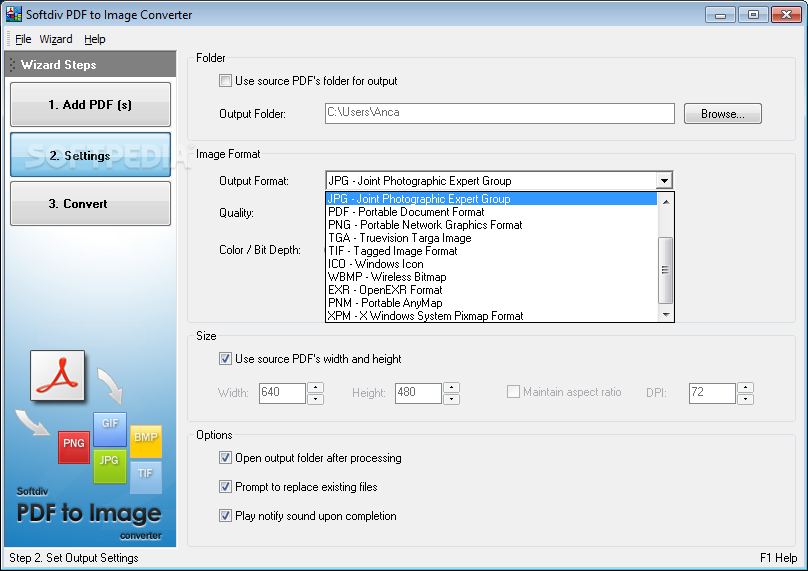Click the F1 Help status bar text
The image size is (808, 571).
pos(778,558)
